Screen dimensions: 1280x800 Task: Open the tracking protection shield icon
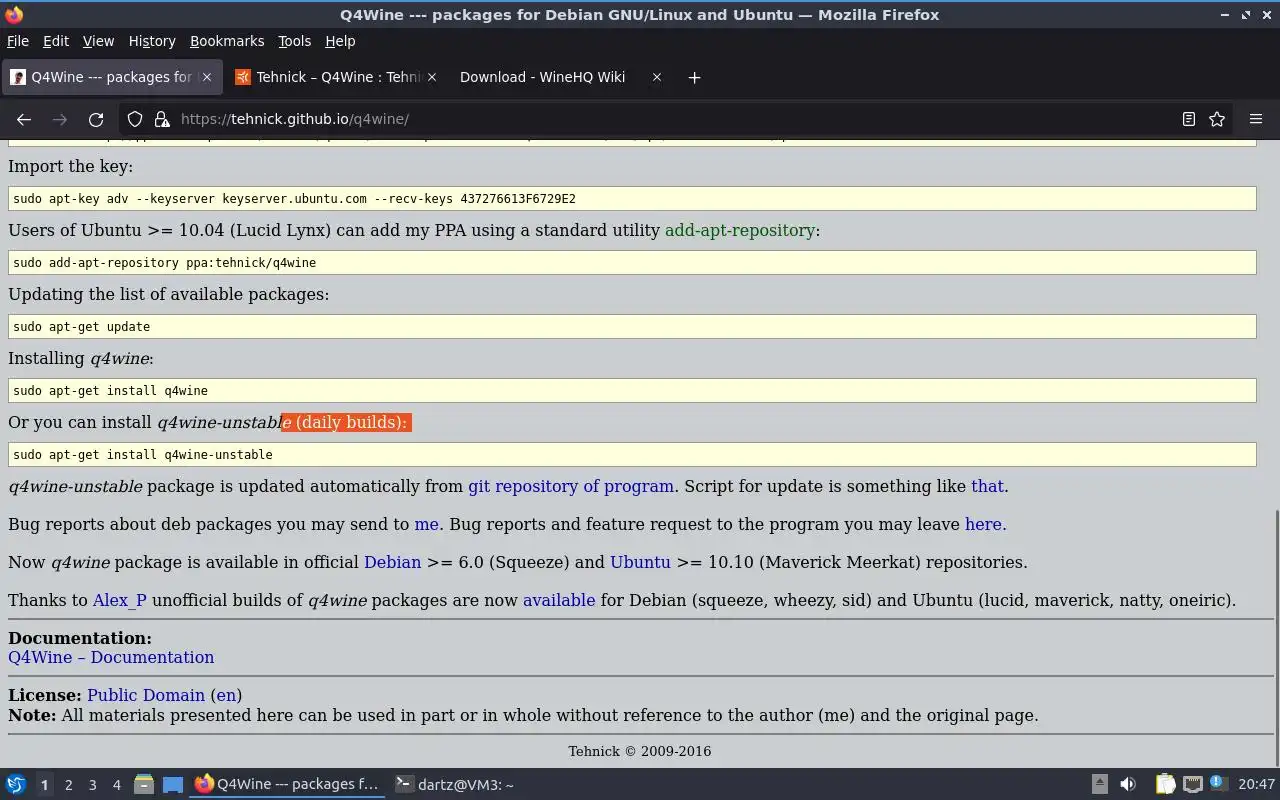135,119
